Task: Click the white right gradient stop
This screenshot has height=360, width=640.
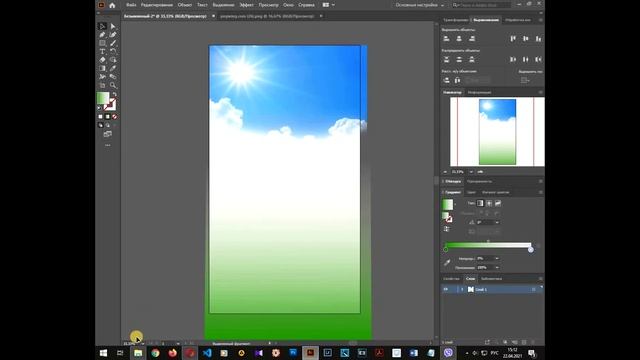Action: coord(531,249)
